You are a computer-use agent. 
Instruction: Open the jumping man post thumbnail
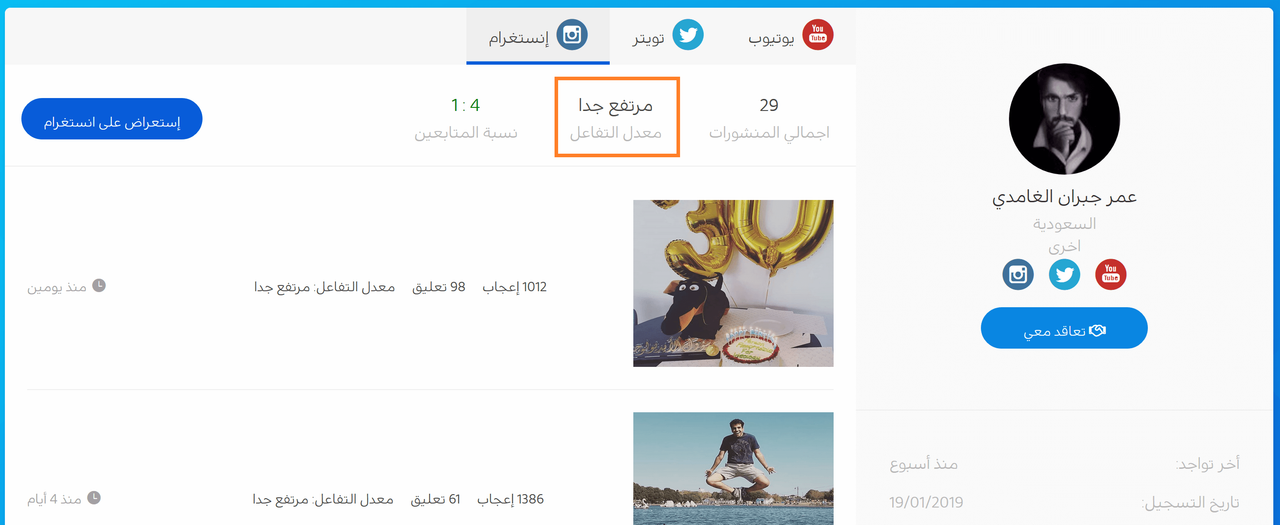(733, 469)
